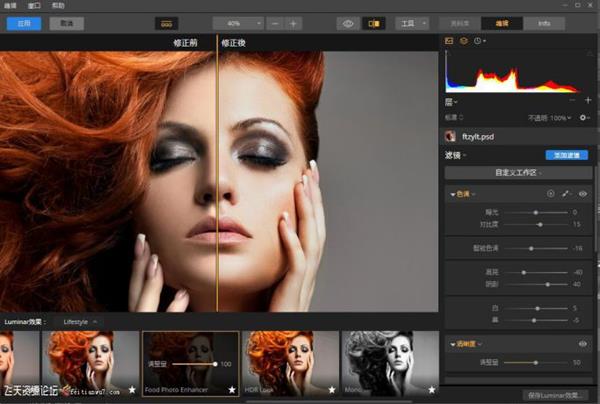
Task: Switch to the Info tab
Action: (543, 22)
